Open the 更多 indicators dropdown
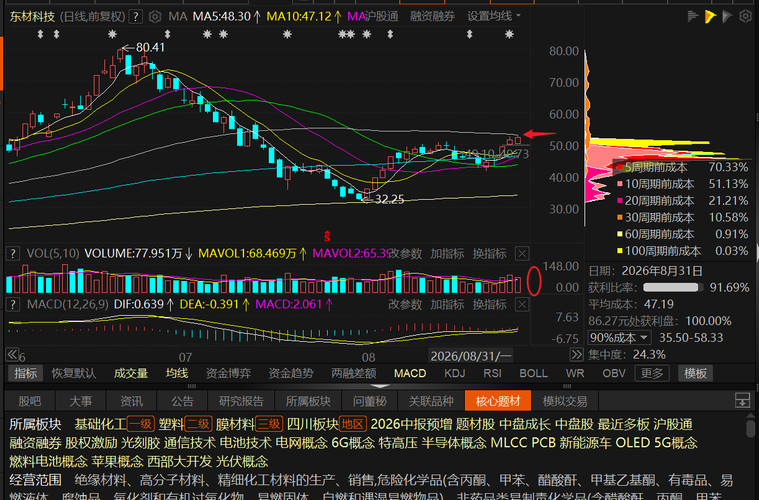759x500 pixels. pos(652,373)
